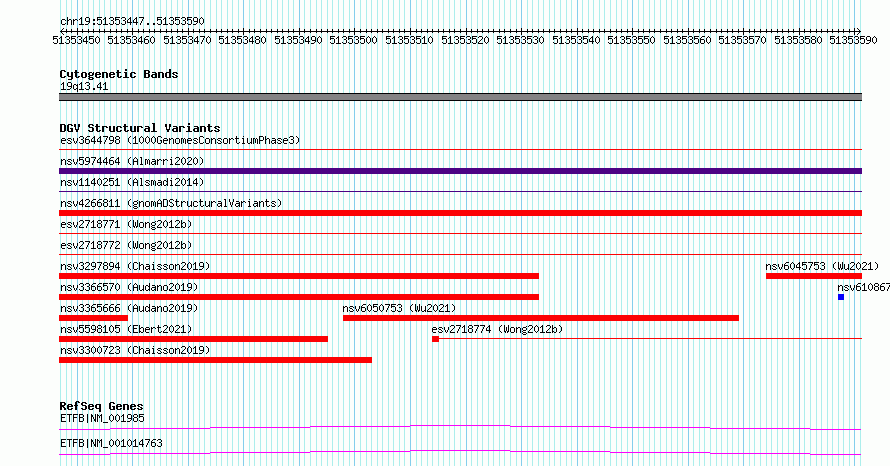Select the short red nsv3365666 bar

[94, 318]
